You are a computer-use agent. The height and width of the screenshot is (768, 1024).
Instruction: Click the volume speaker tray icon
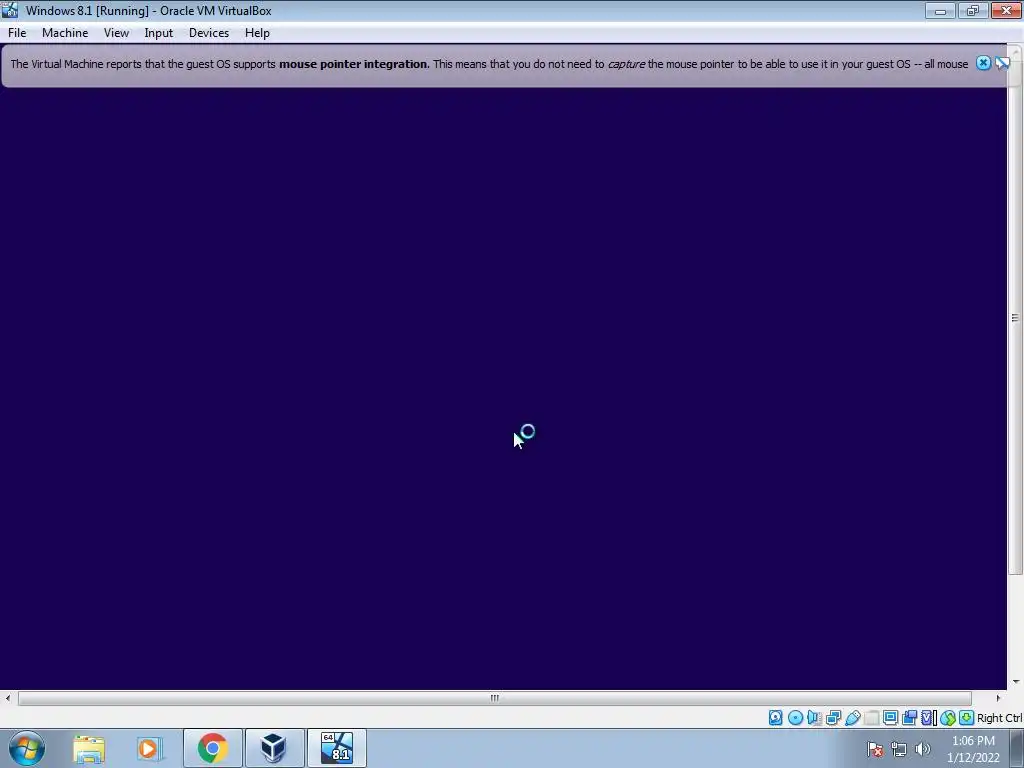click(x=923, y=749)
